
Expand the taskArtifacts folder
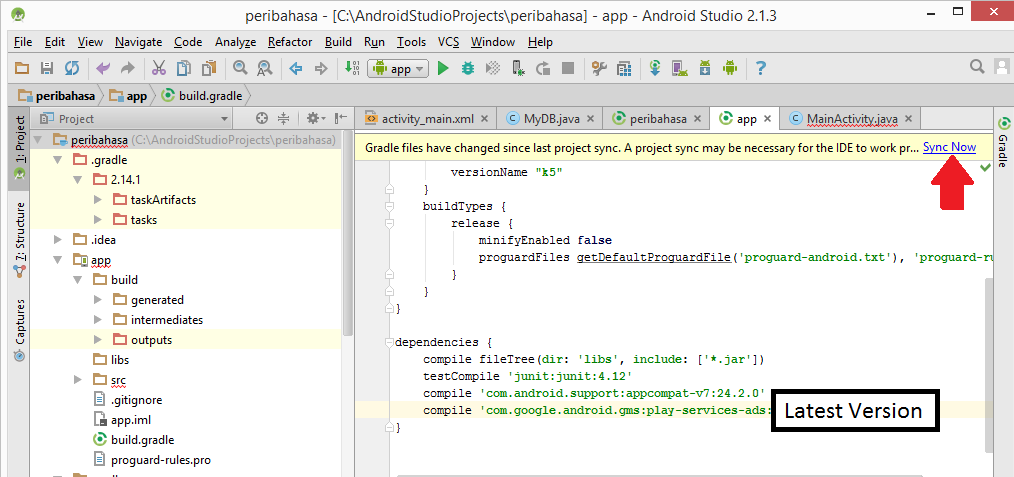pos(98,200)
